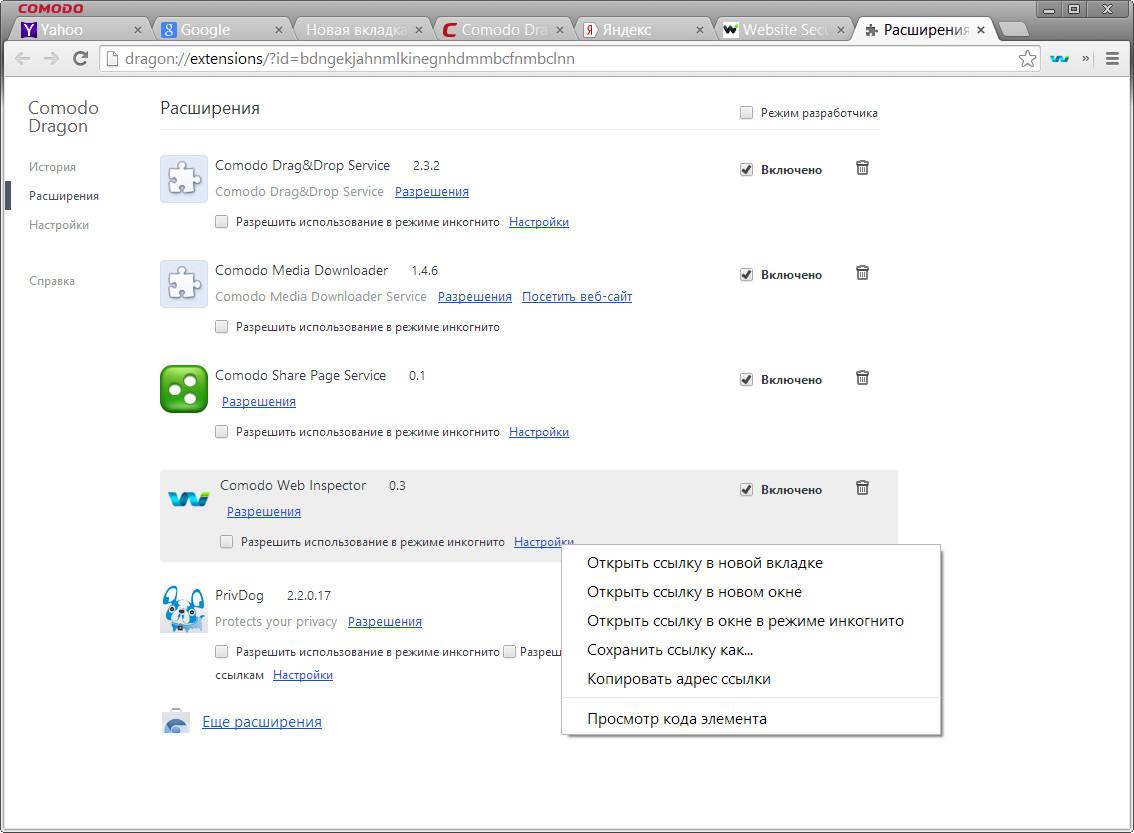Open Настройки for Comodo Drag&Drop Service
This screenshot has width=1134, height=833.
539,222
